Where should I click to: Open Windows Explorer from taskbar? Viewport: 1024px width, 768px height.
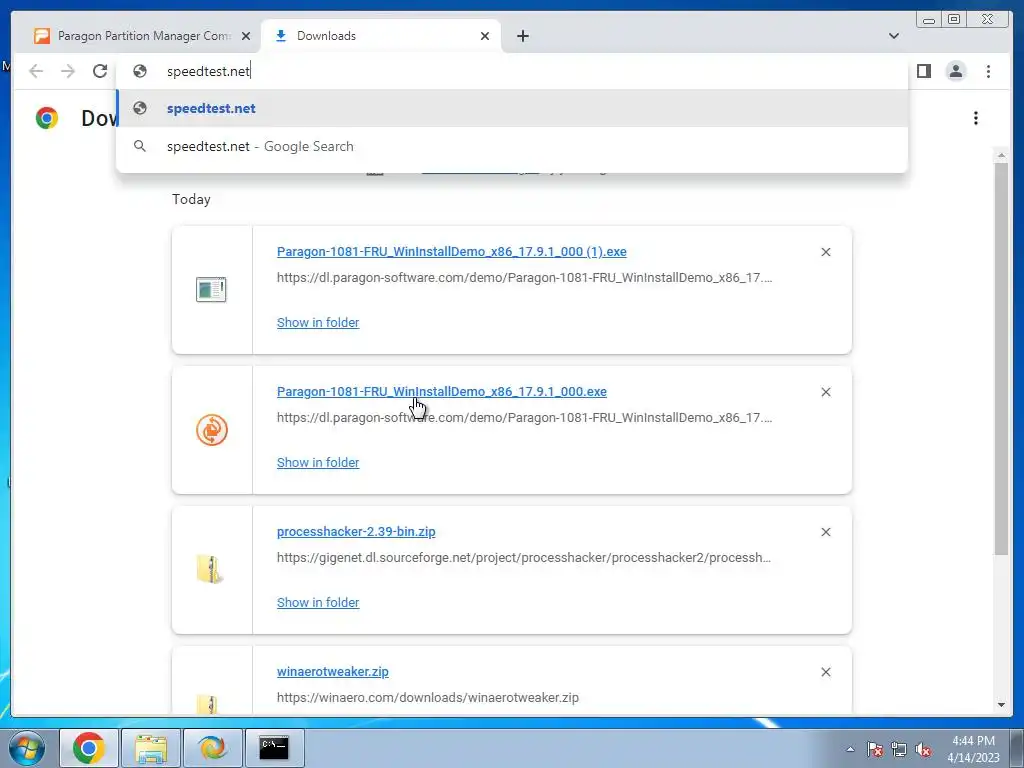151,748
